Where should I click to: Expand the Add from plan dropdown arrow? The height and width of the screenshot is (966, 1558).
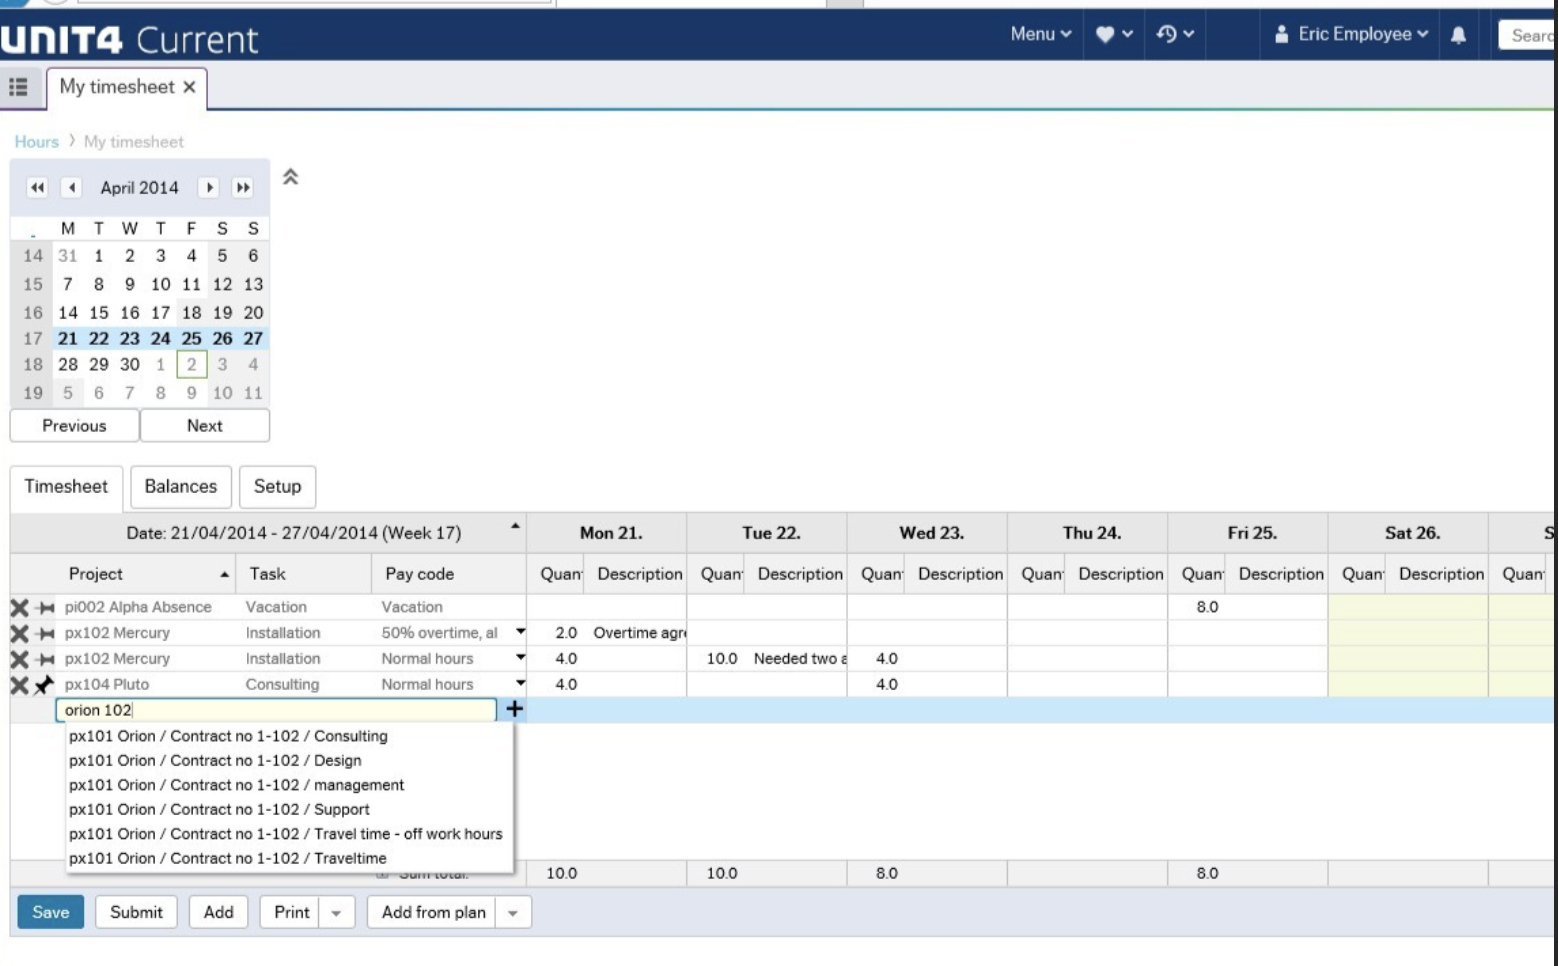[513, 912]
